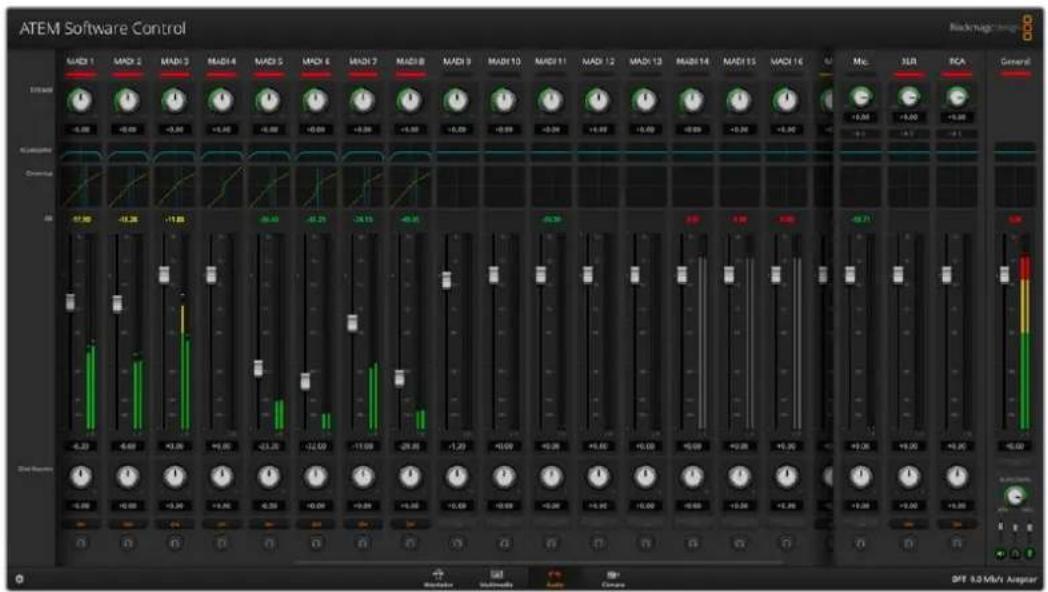Solo the MADI 9 channel via headphone icon
This screenshot has width=1048, height=592.
tap(457, 543)
